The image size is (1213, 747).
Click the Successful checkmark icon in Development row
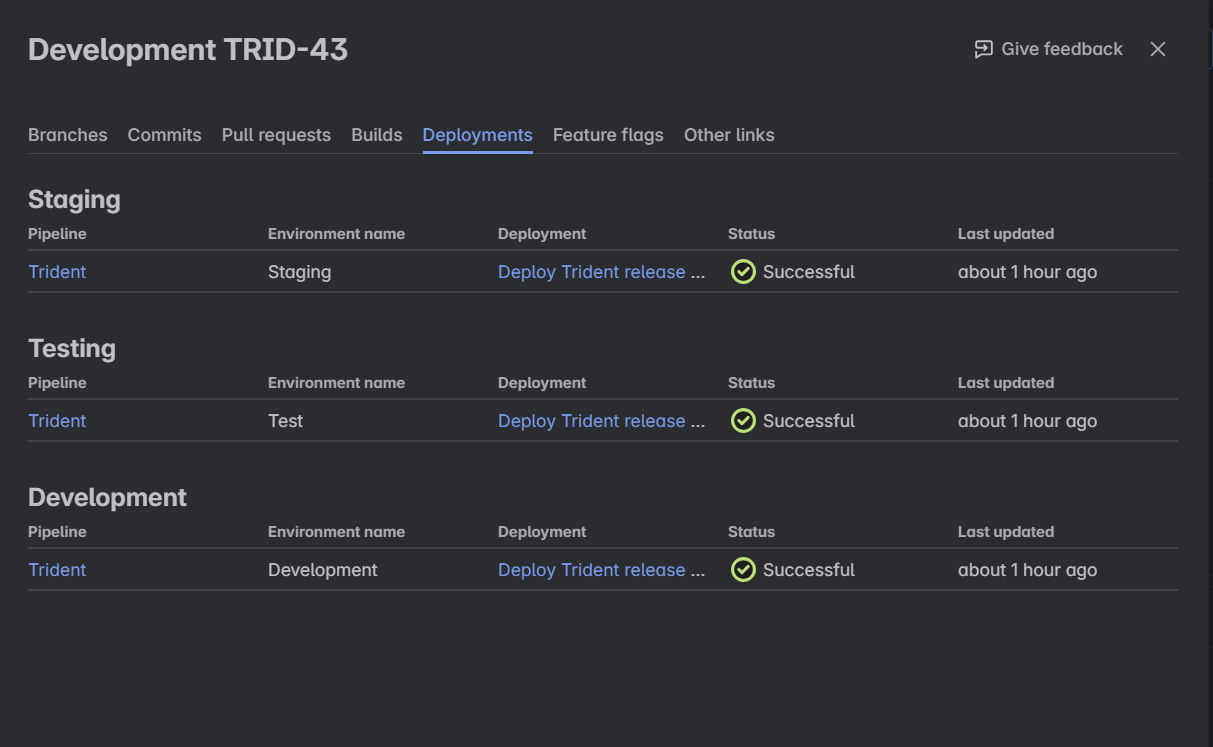tap(743, 569)
